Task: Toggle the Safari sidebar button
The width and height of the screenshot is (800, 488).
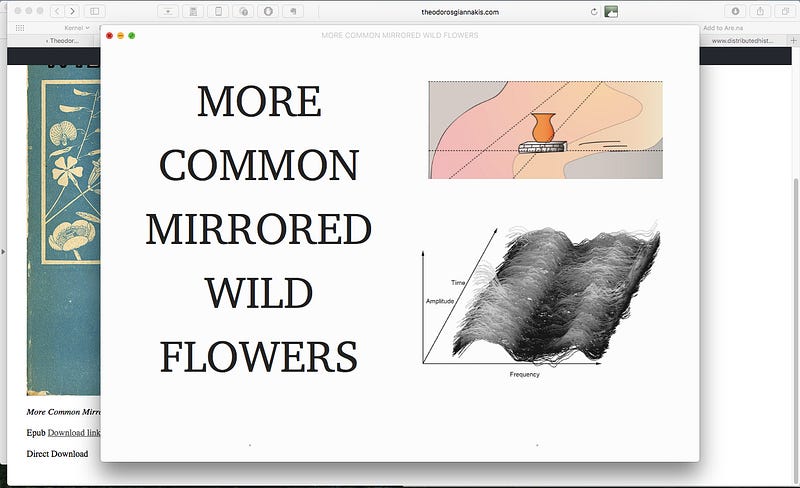Action: 95,11
